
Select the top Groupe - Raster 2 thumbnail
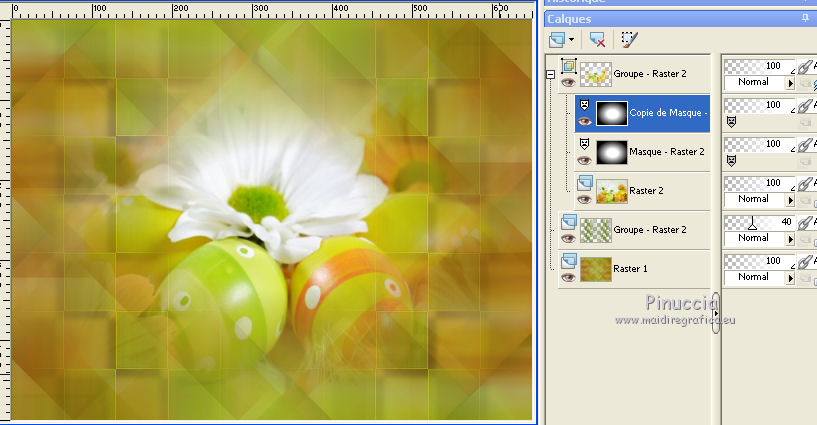596,74
